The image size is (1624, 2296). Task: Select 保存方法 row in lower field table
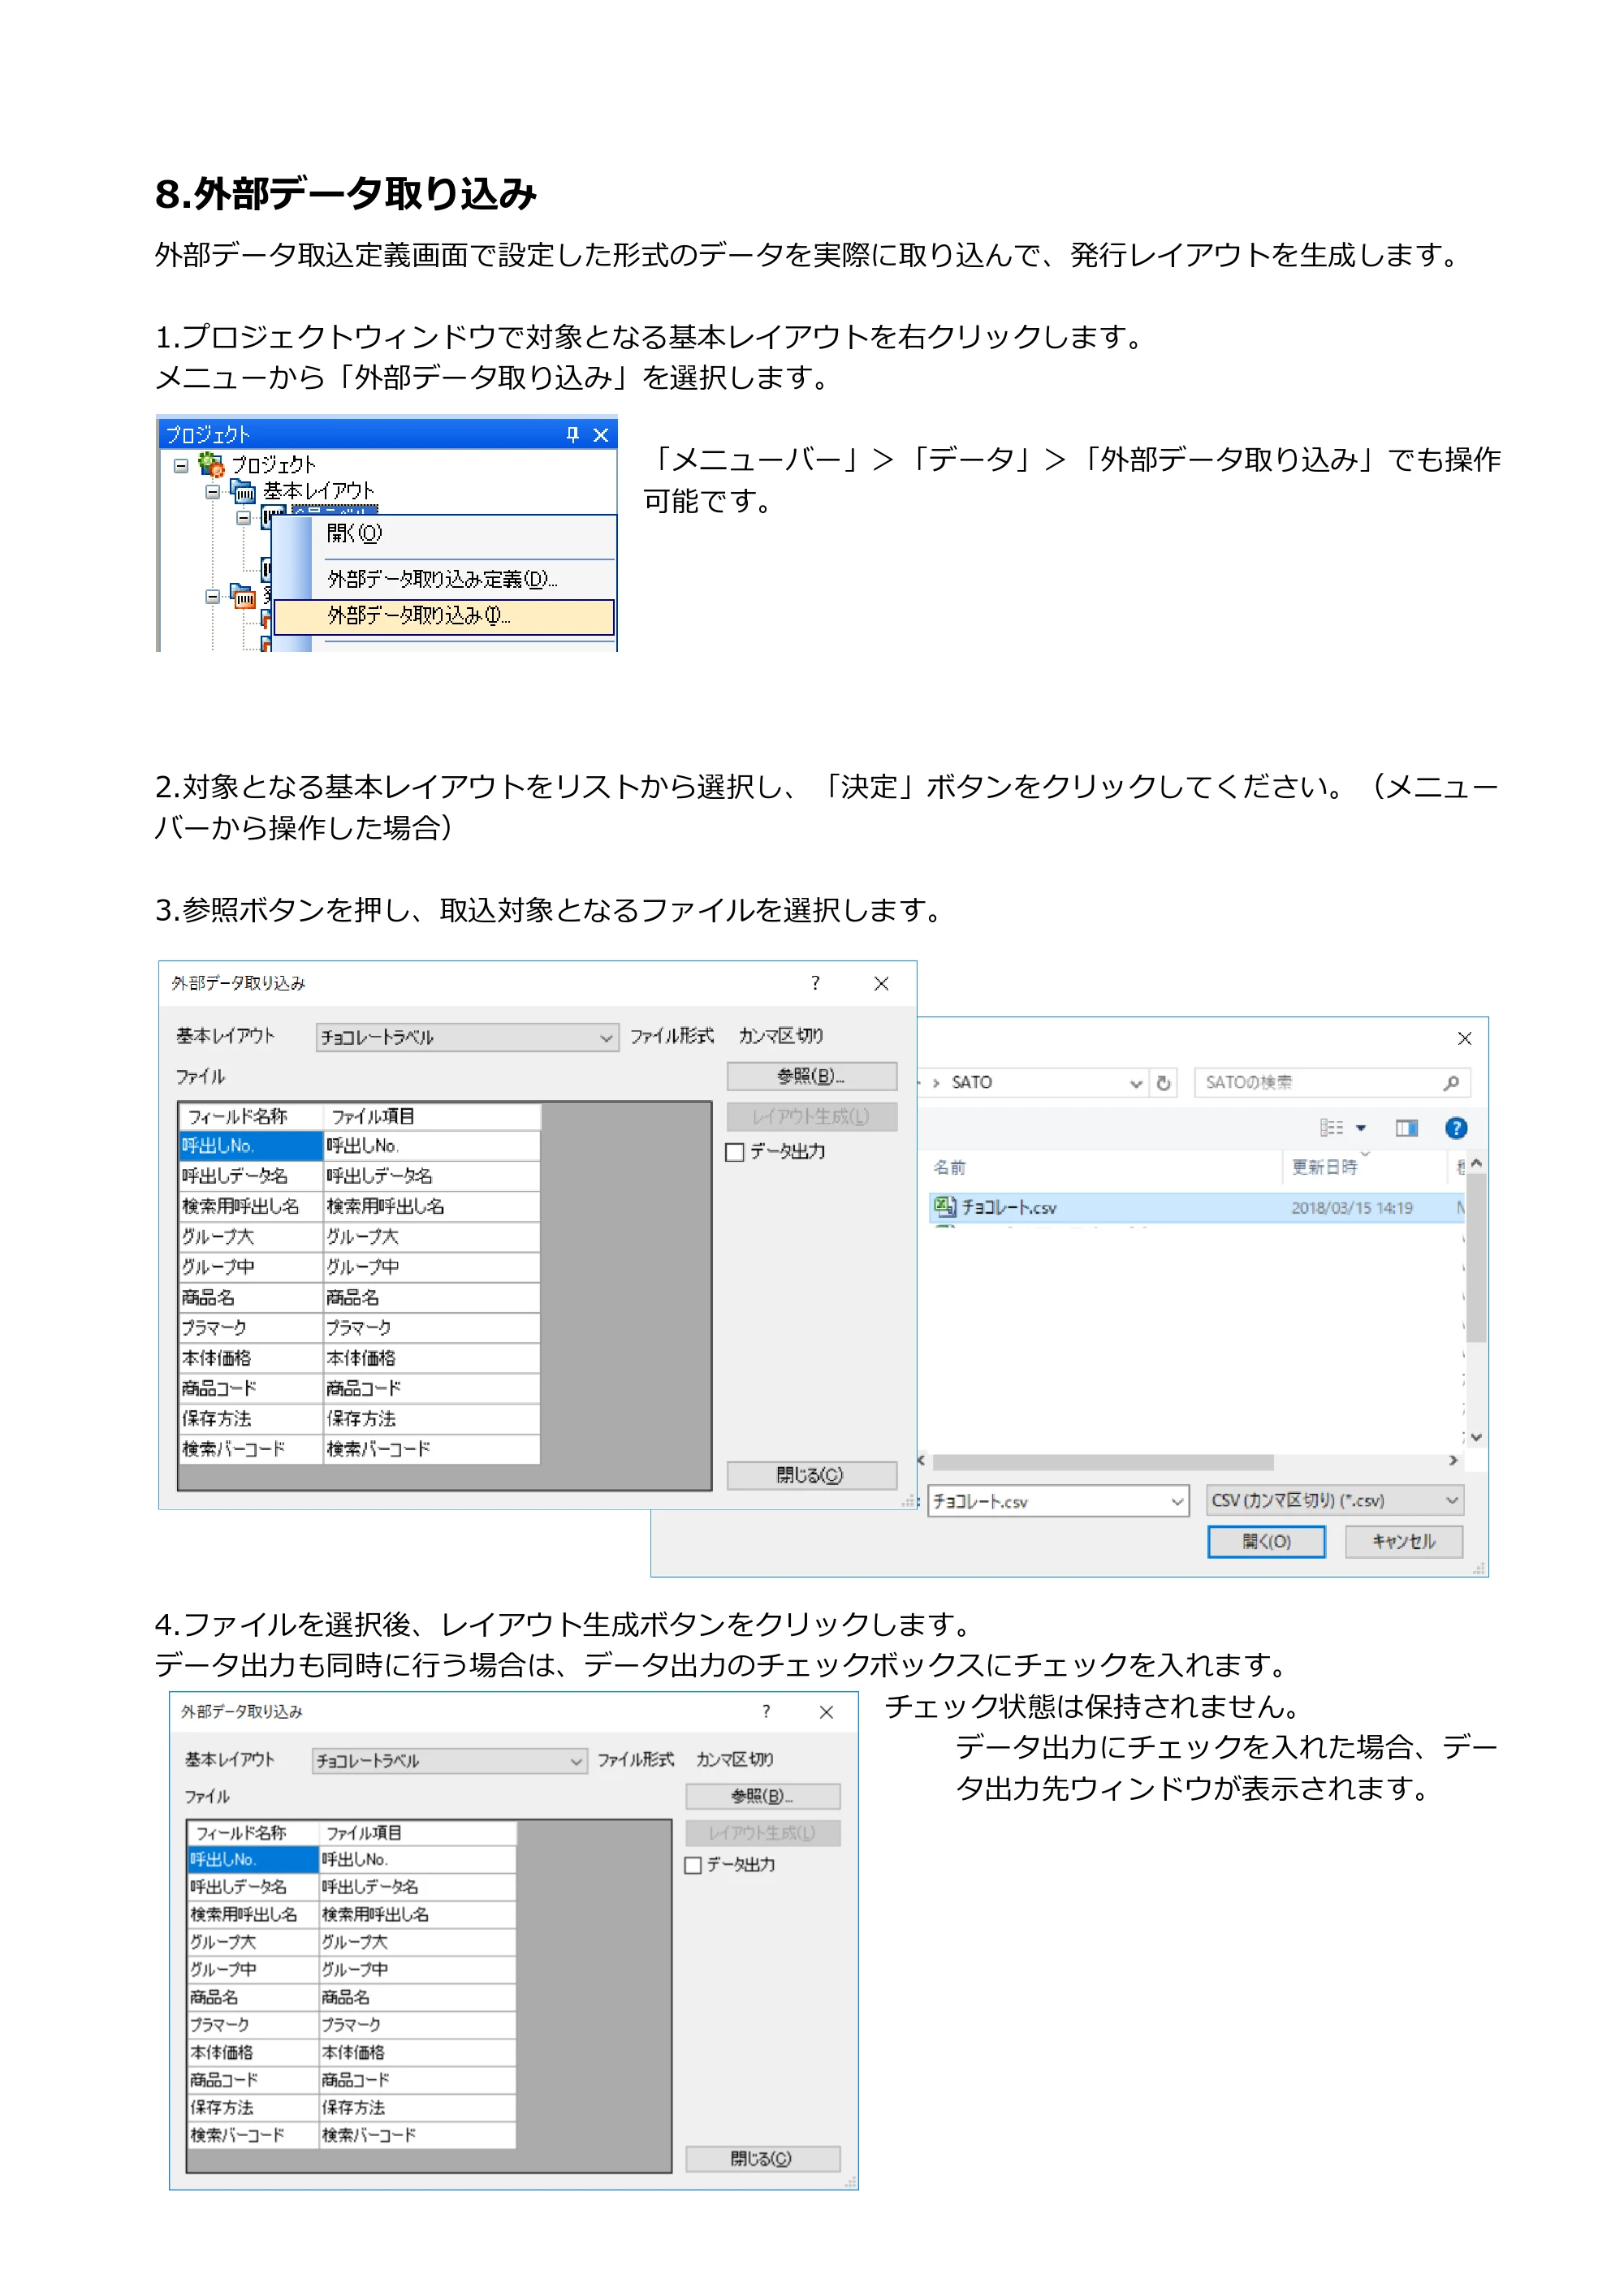[352, 2107]
